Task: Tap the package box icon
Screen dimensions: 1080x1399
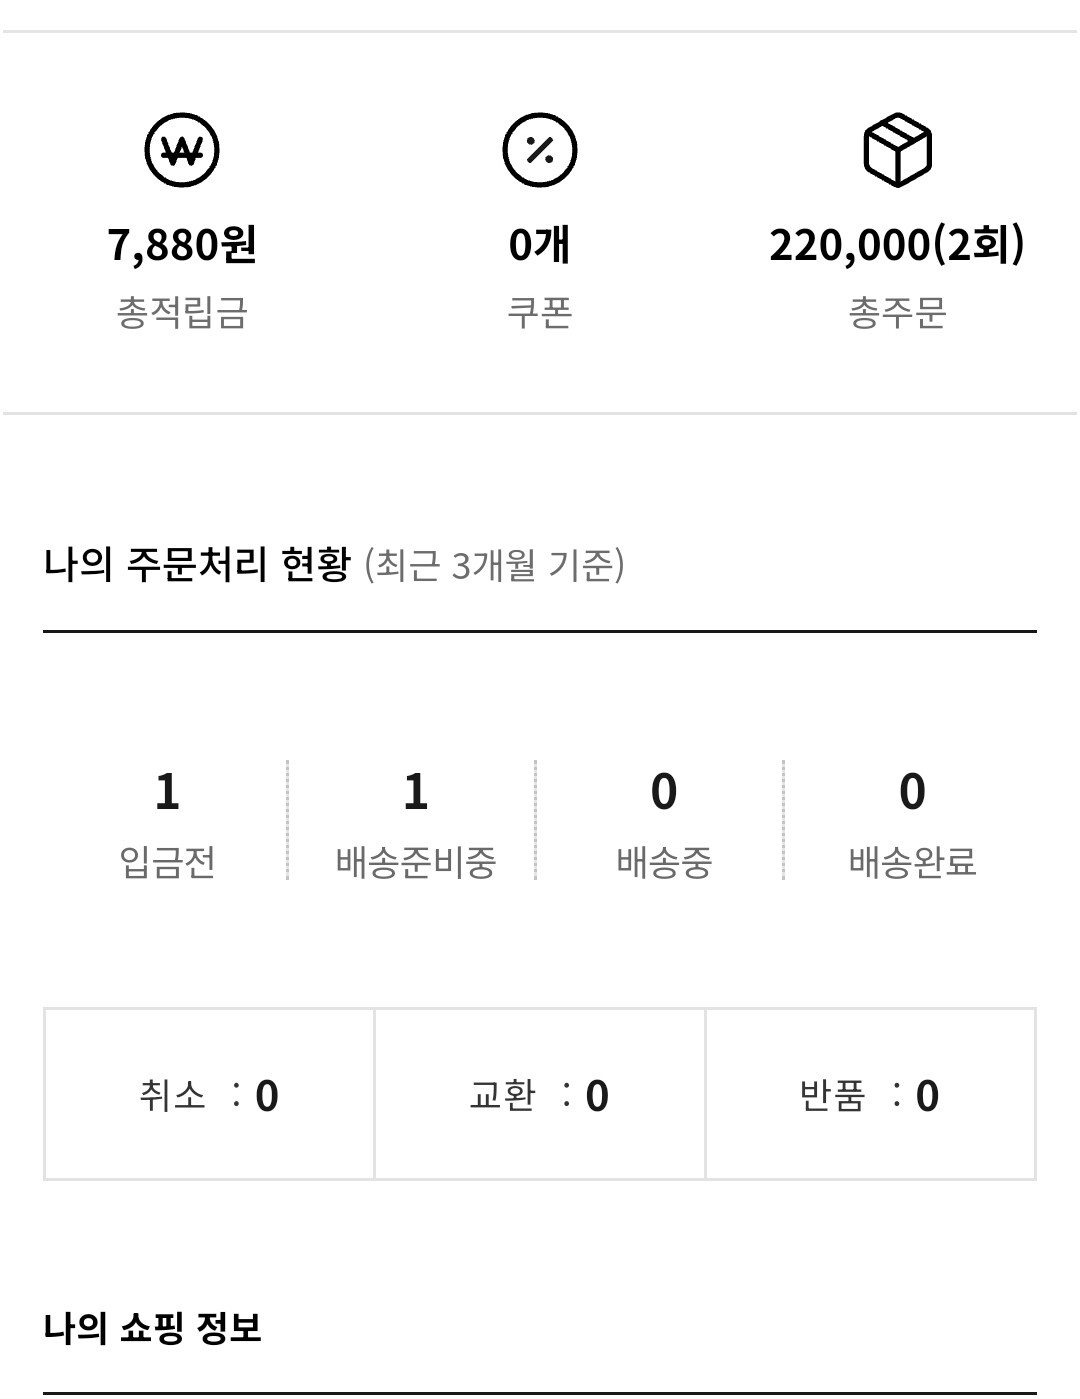Action: (897, 150)
